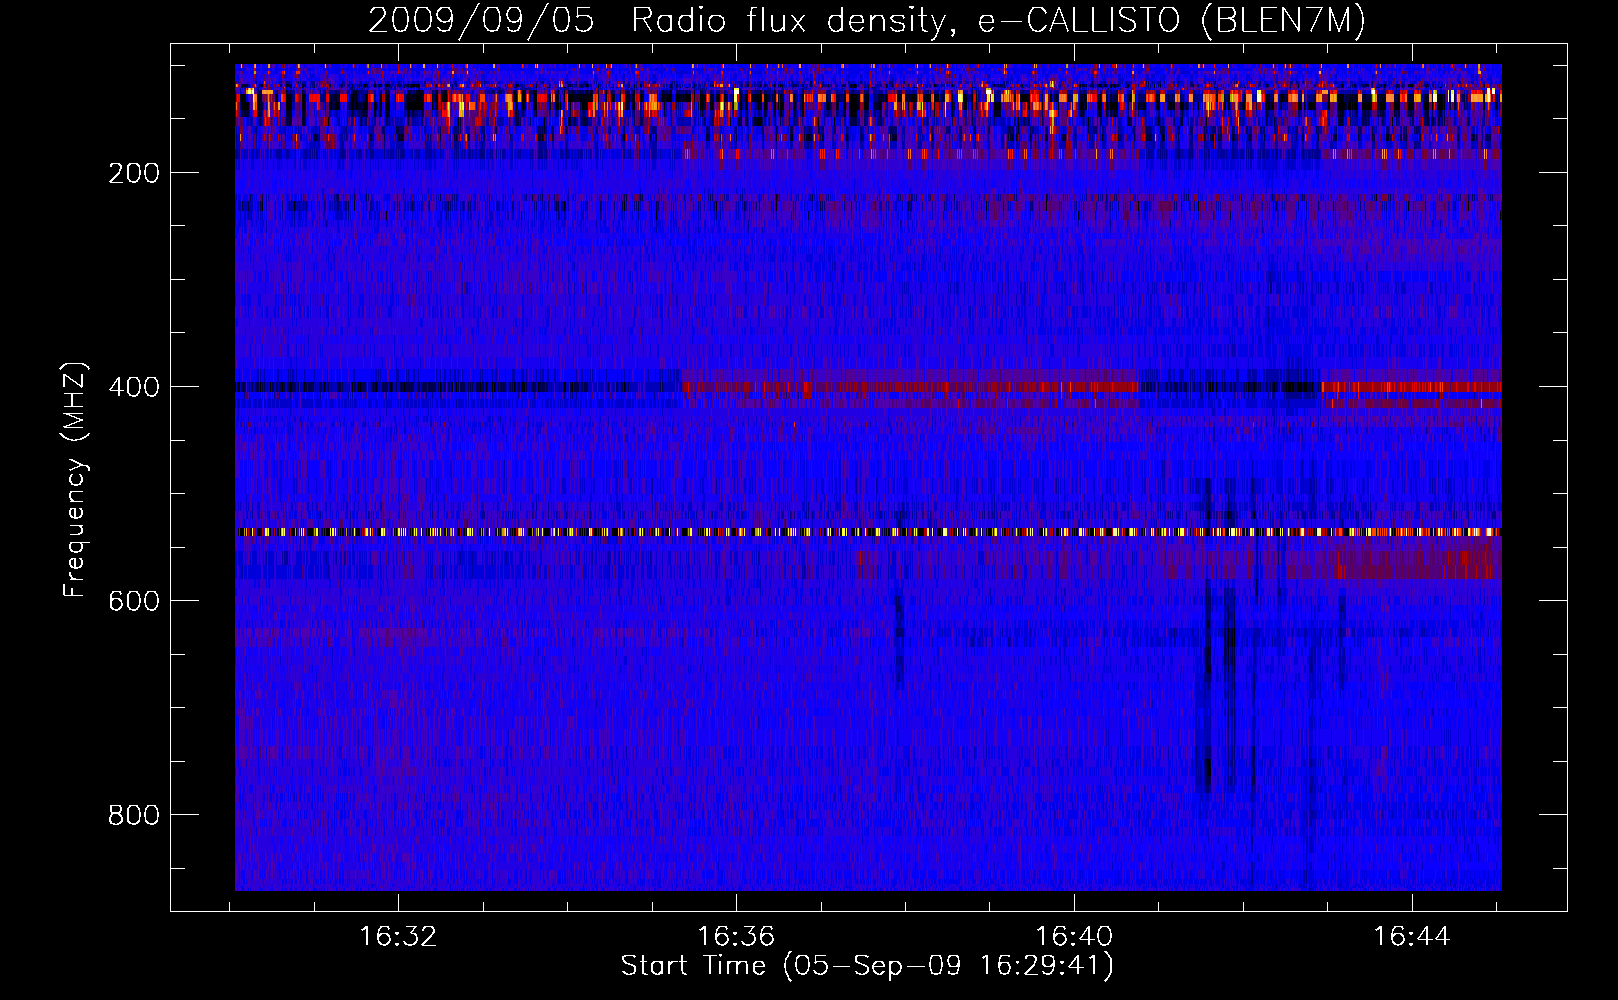Click the 800 frequency tick label
1618x1000 pixels.
pyautogui.click(x=134, y=815)
